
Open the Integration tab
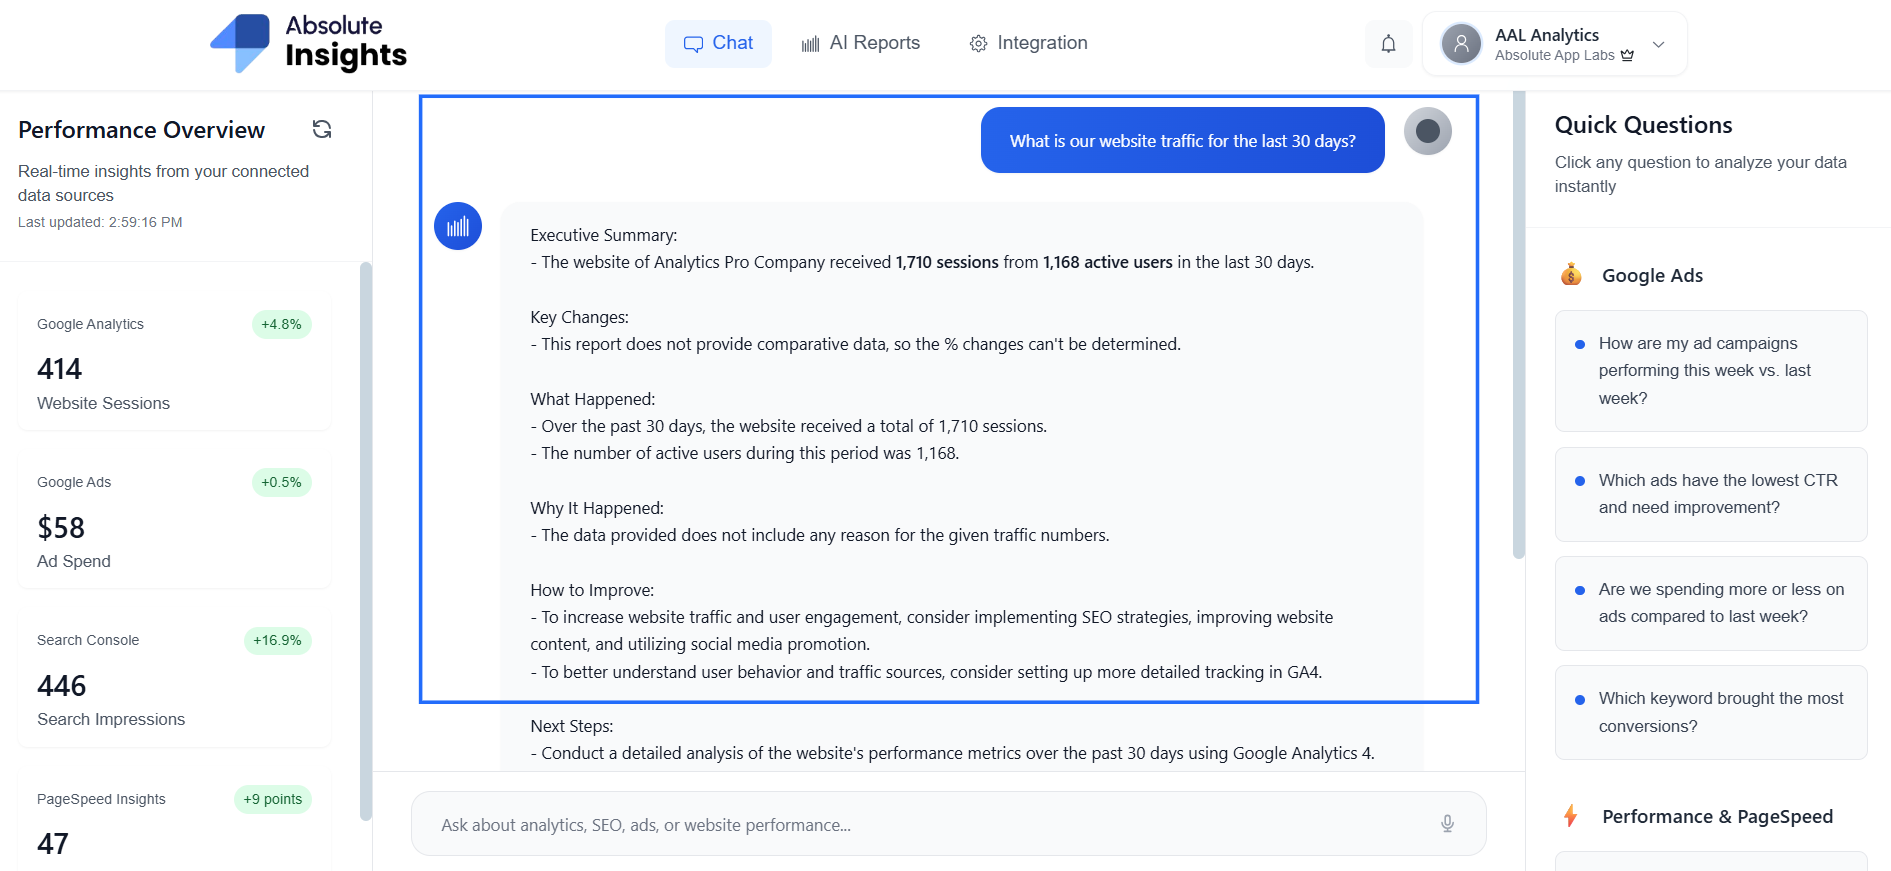click(1028, 44)
